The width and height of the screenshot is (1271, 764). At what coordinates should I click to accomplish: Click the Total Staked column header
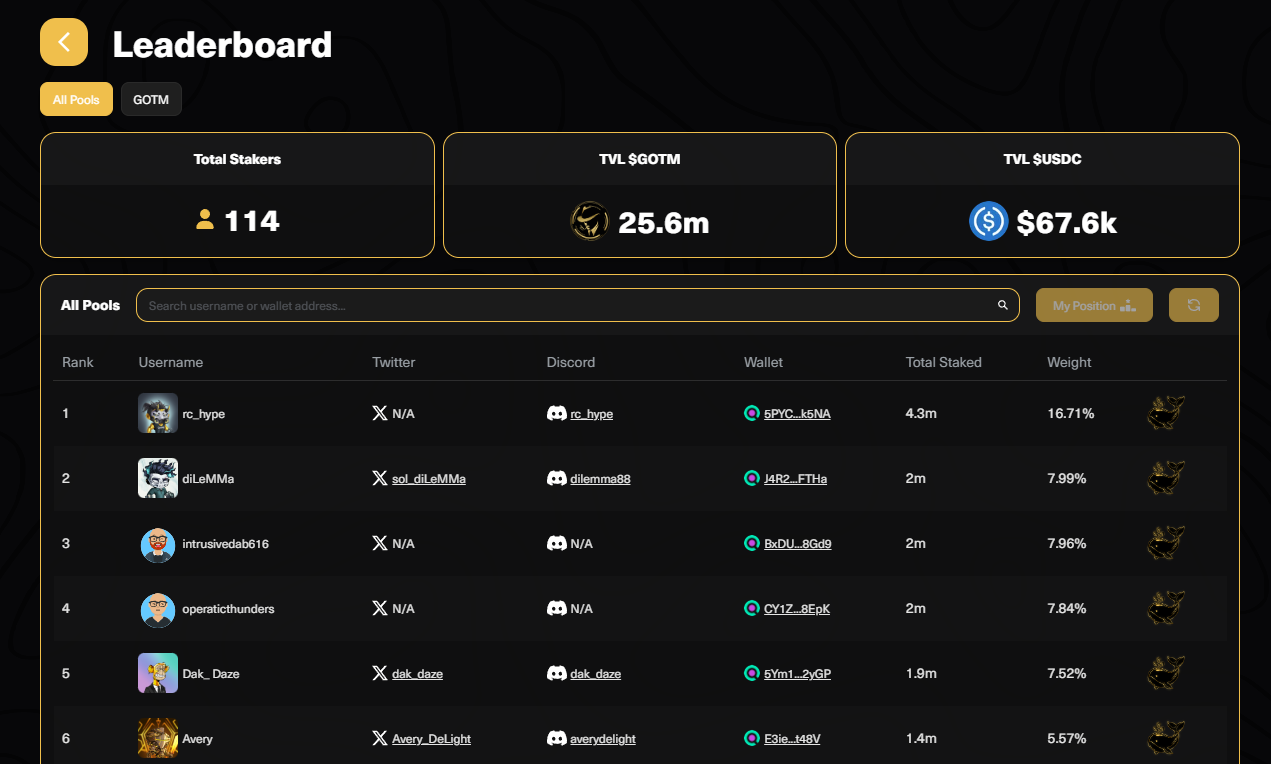943,362
